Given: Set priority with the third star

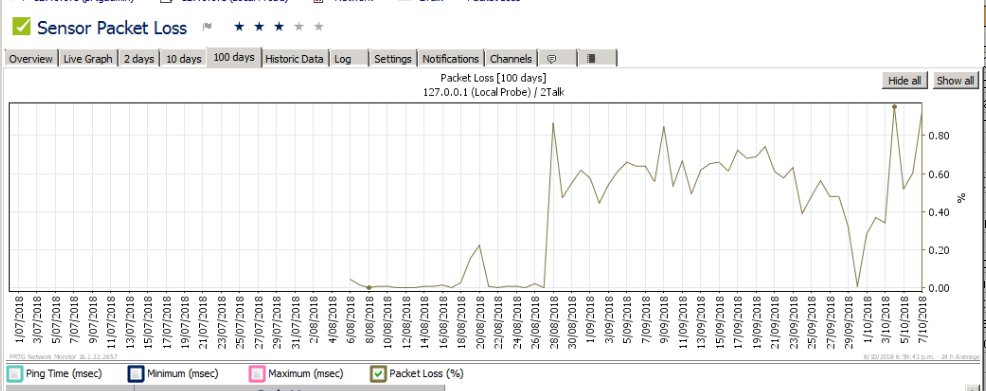Looking at the screenshot, I should point(279,26).
